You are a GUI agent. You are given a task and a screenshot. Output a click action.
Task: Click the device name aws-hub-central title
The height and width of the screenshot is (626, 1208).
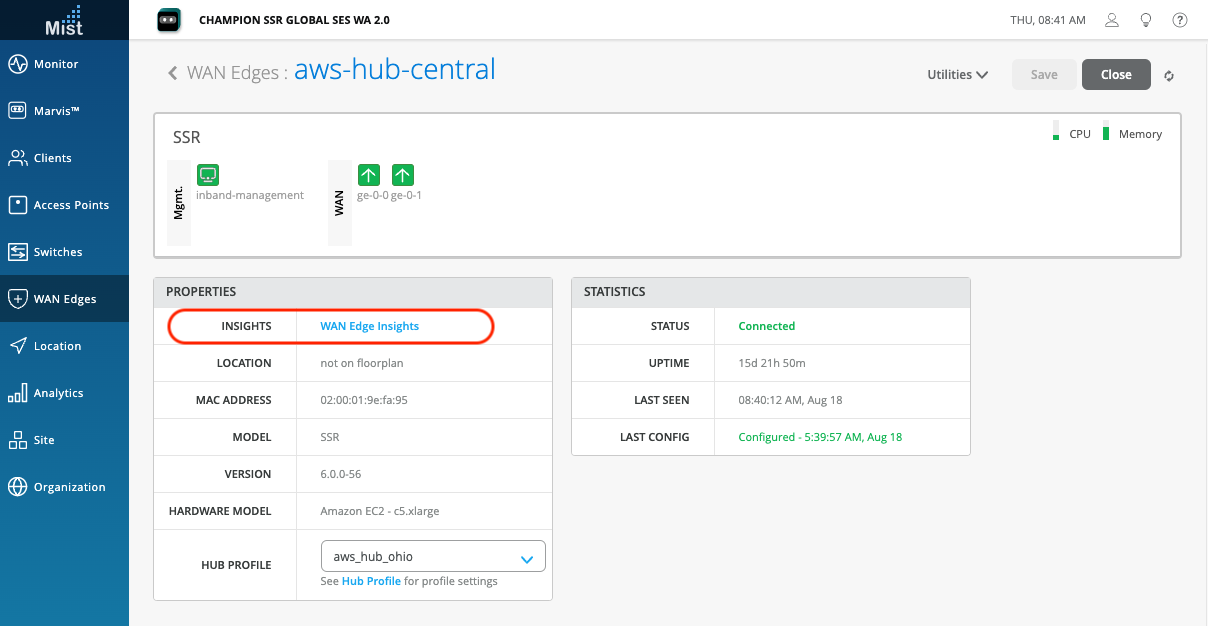pos(395,70)
